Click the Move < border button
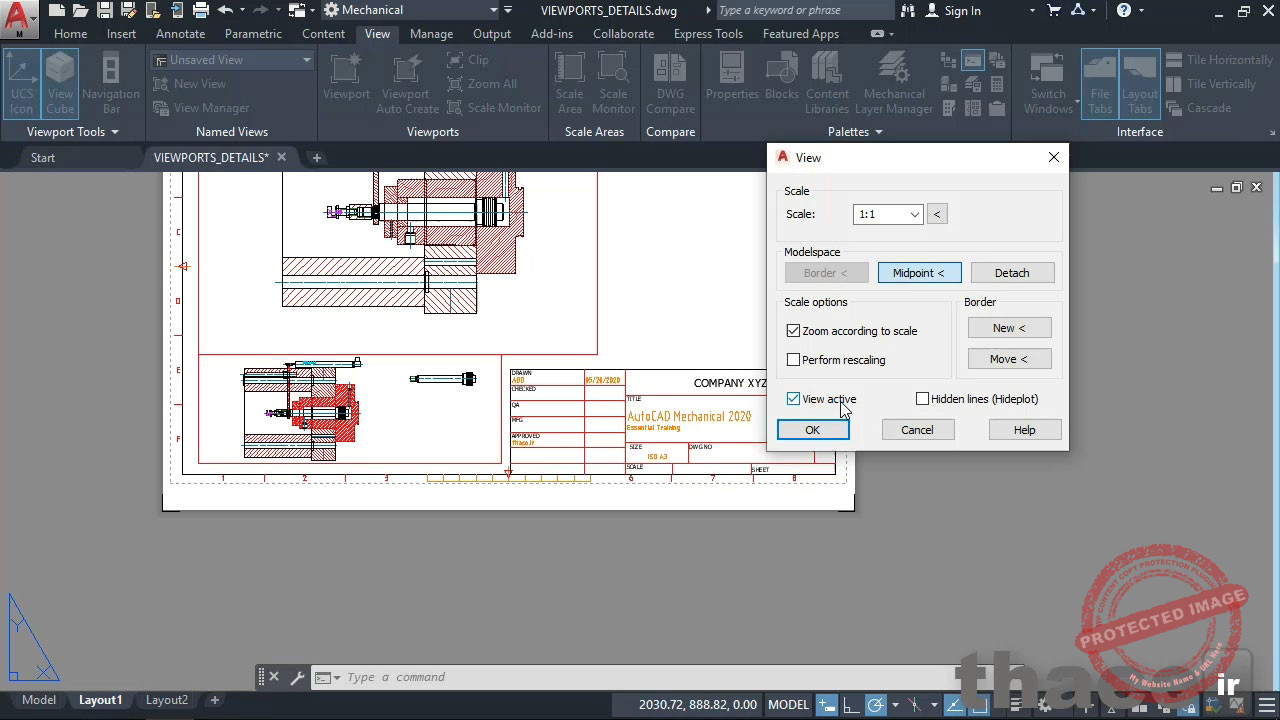The width and height of the screenshot is (1280, 720). [x=1009, y=359]
